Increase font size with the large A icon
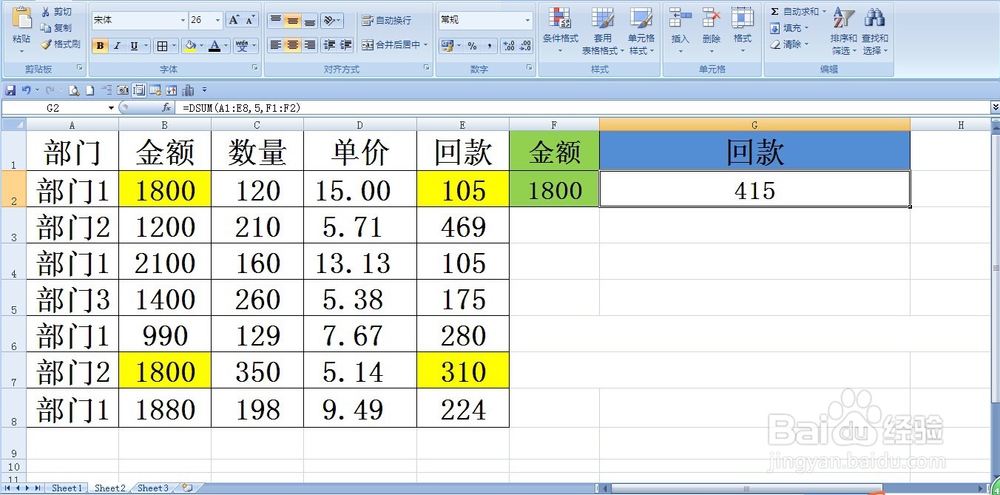1000x495 pixels. point(234,20)
